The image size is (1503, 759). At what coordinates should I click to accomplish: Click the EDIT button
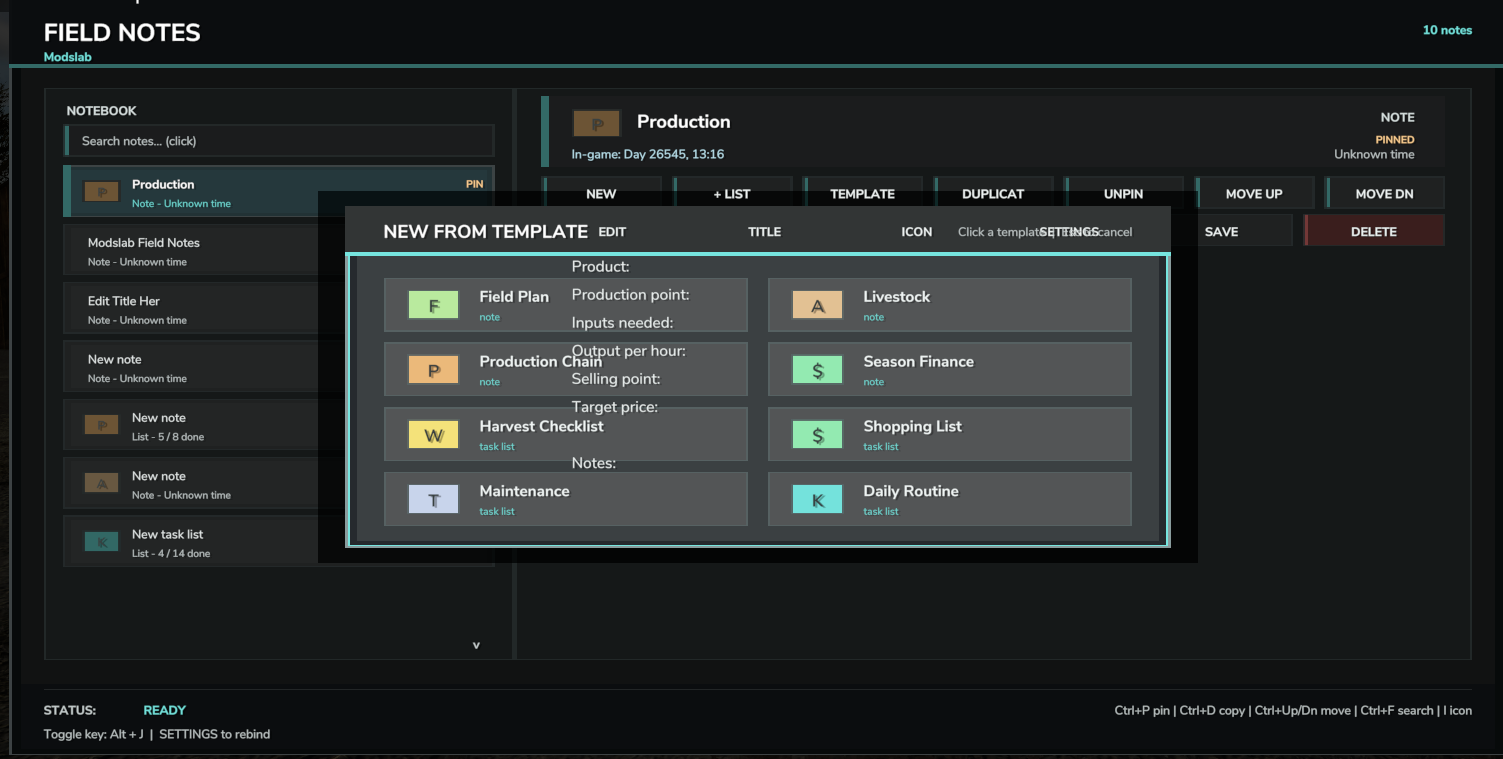(x=612, y=231)
